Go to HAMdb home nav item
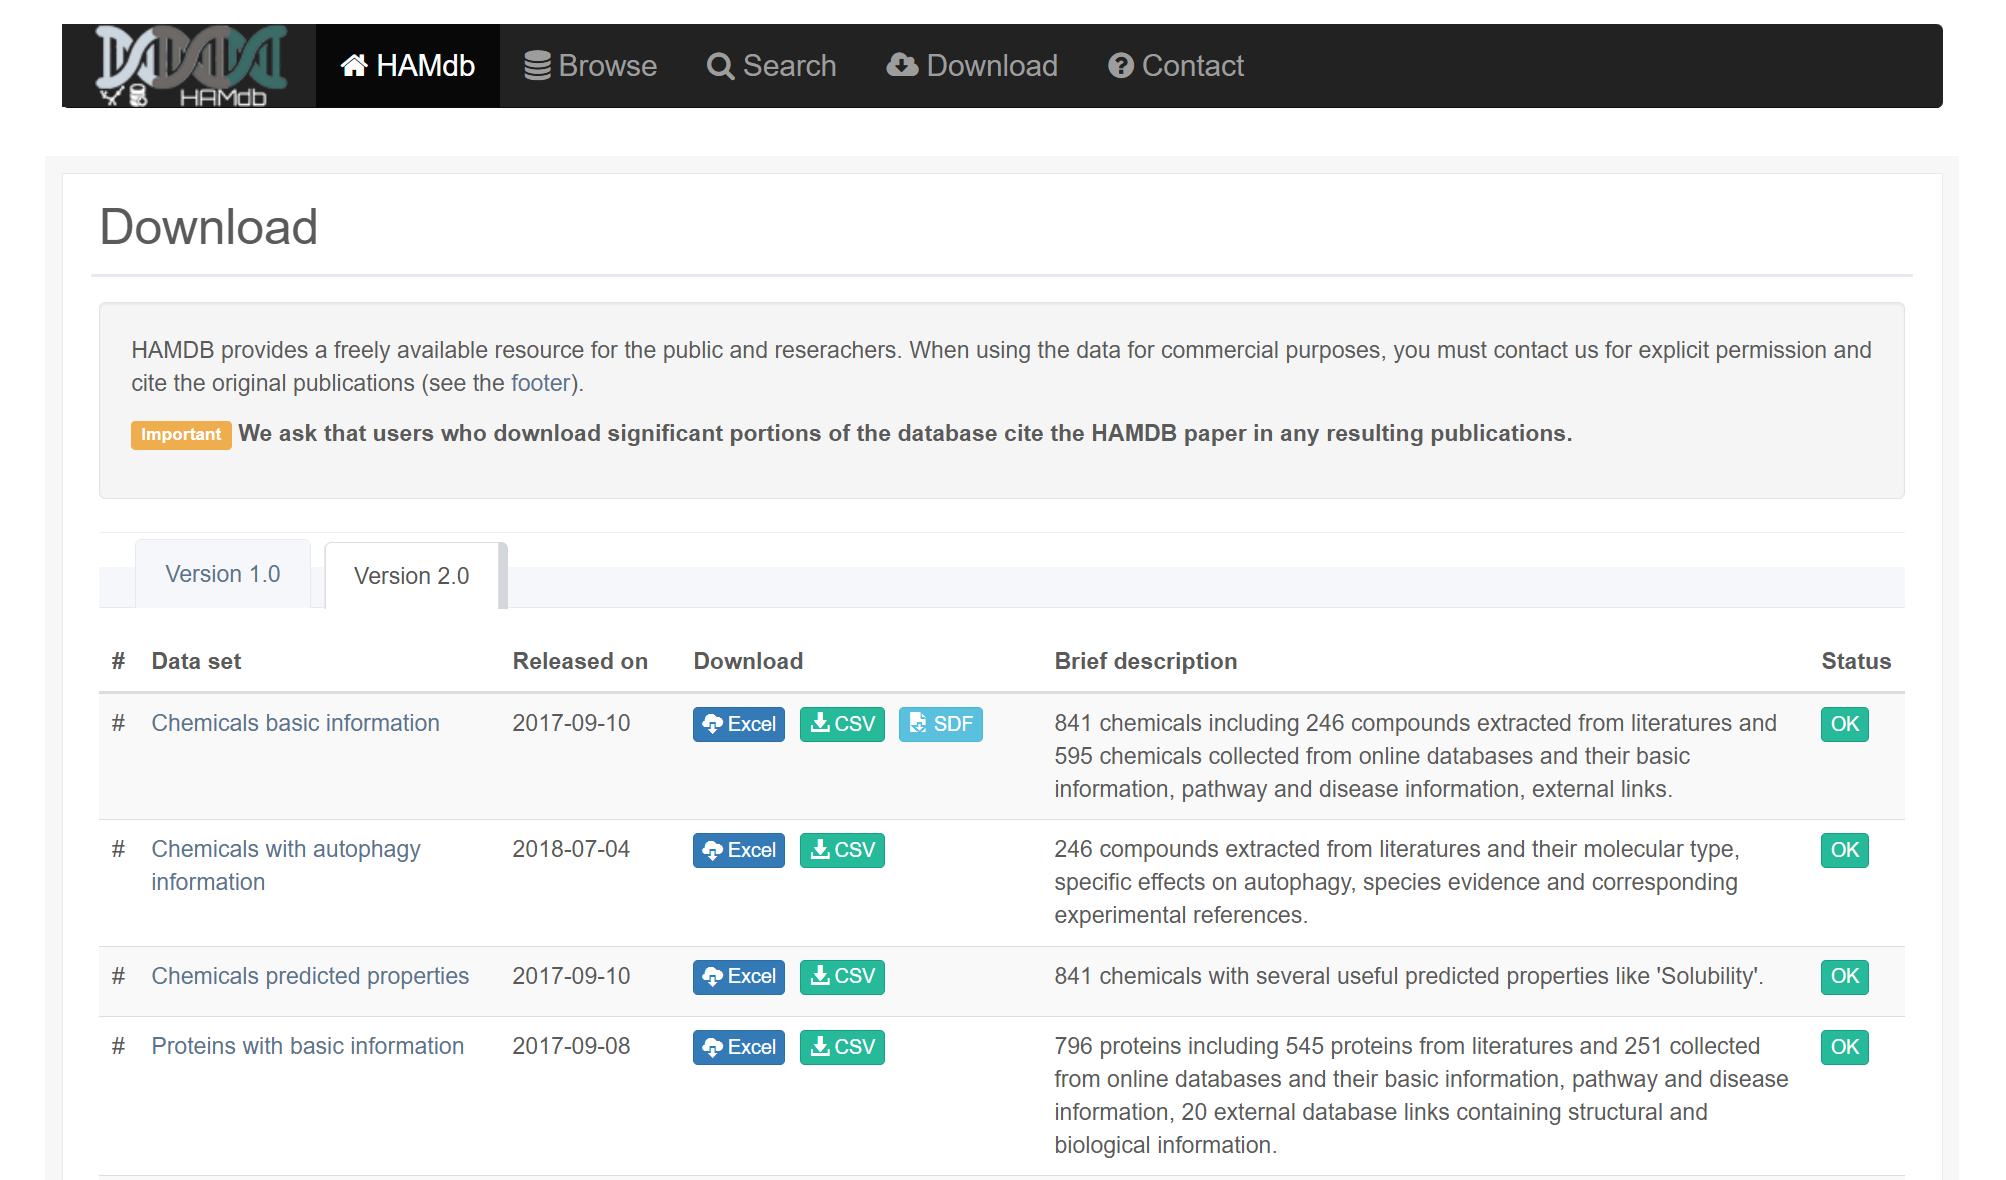Screen dimensions: 2006x1180 [408, 66]
